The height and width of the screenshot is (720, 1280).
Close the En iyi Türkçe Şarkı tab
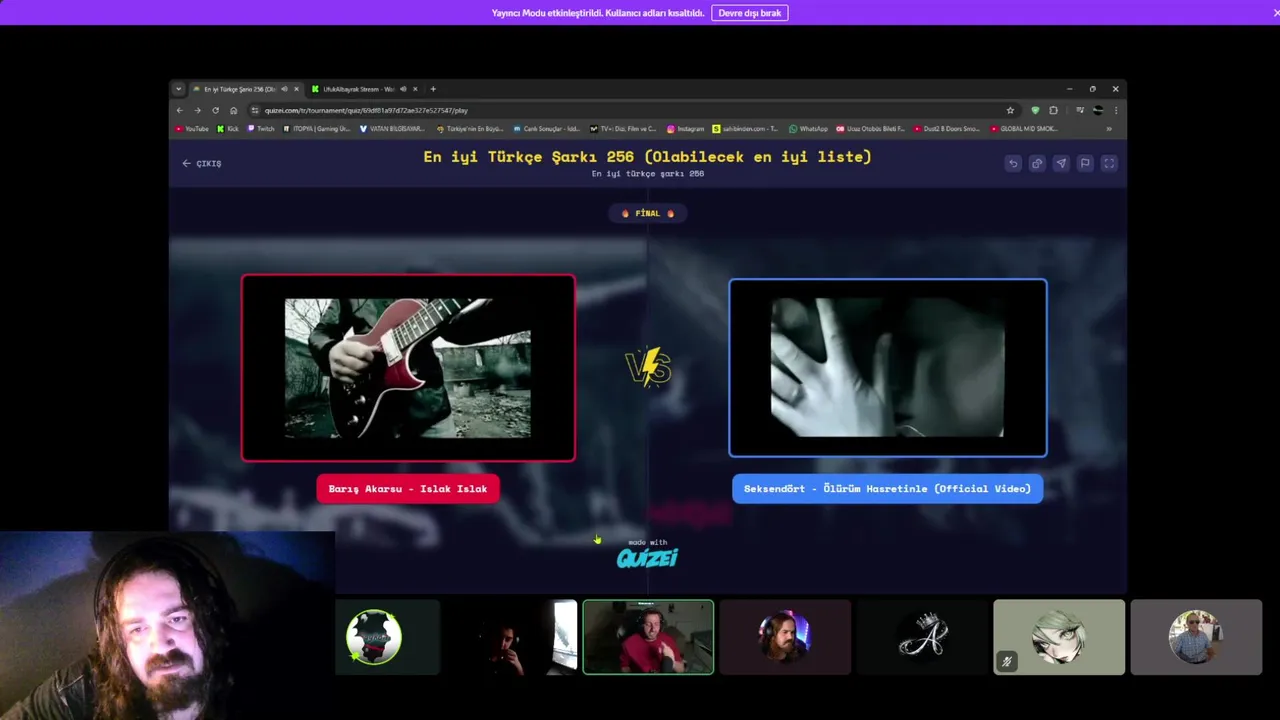(296, 89)
